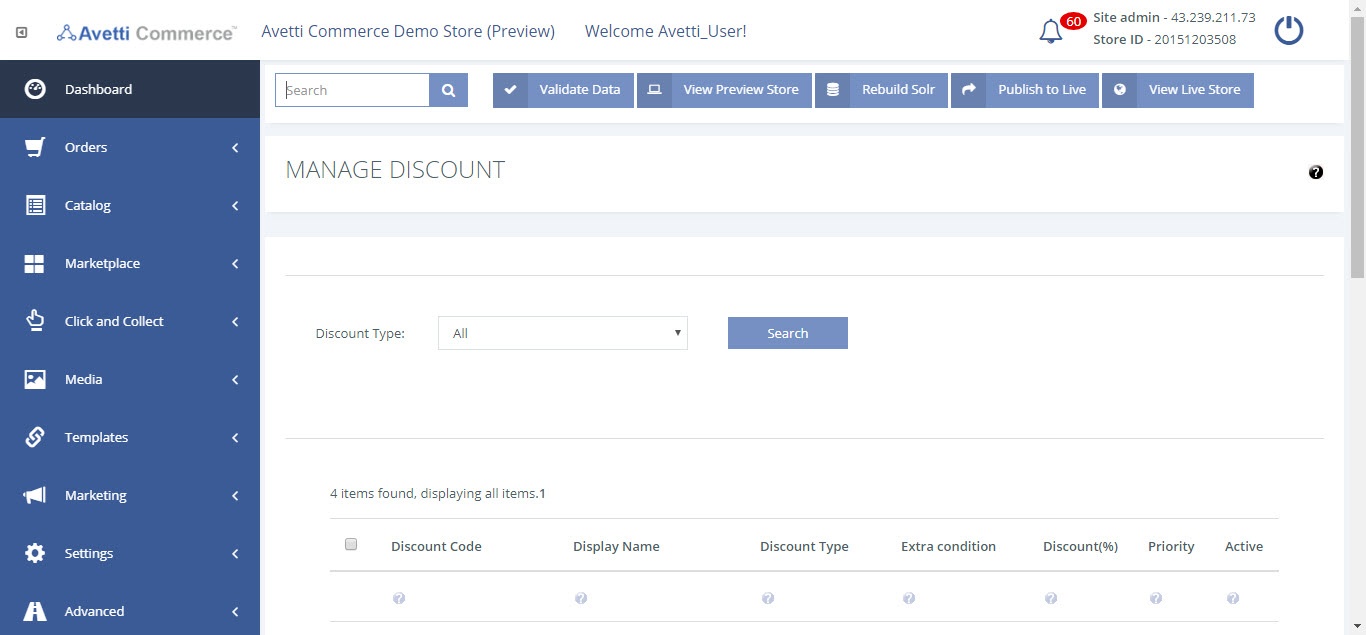Expand the Templates menu chevron
Viewport: 1366px width, 635px height.
(235, 438)
